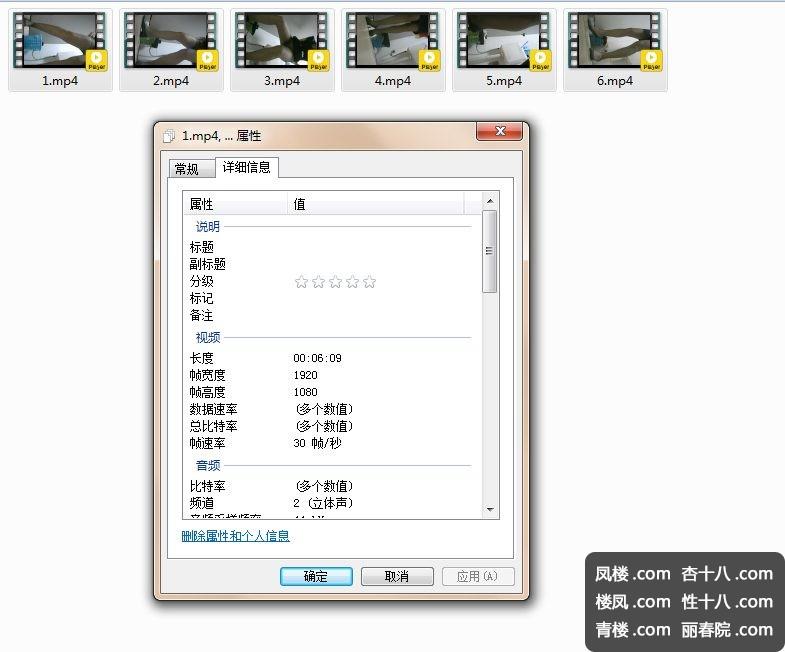The height and width of the screenshot is (652, 785).
Task: Click the properties dialog title bar icon
Action: click(x=169, y=136)
